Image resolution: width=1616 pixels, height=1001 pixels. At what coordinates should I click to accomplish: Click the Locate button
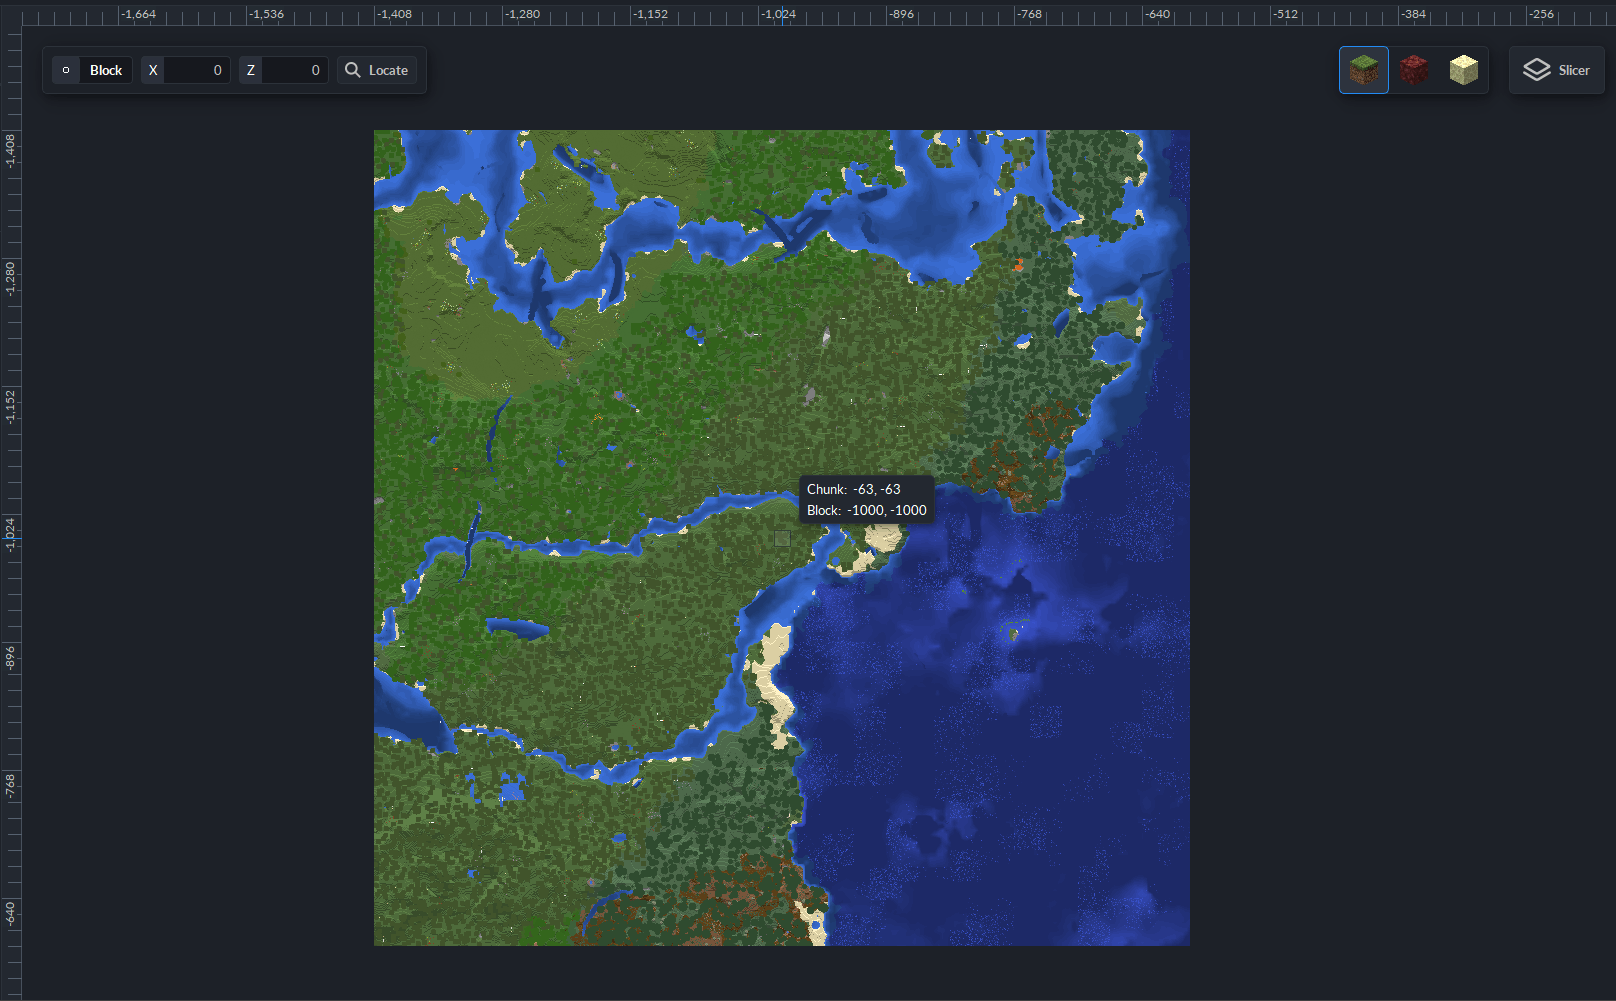(377, 70)
